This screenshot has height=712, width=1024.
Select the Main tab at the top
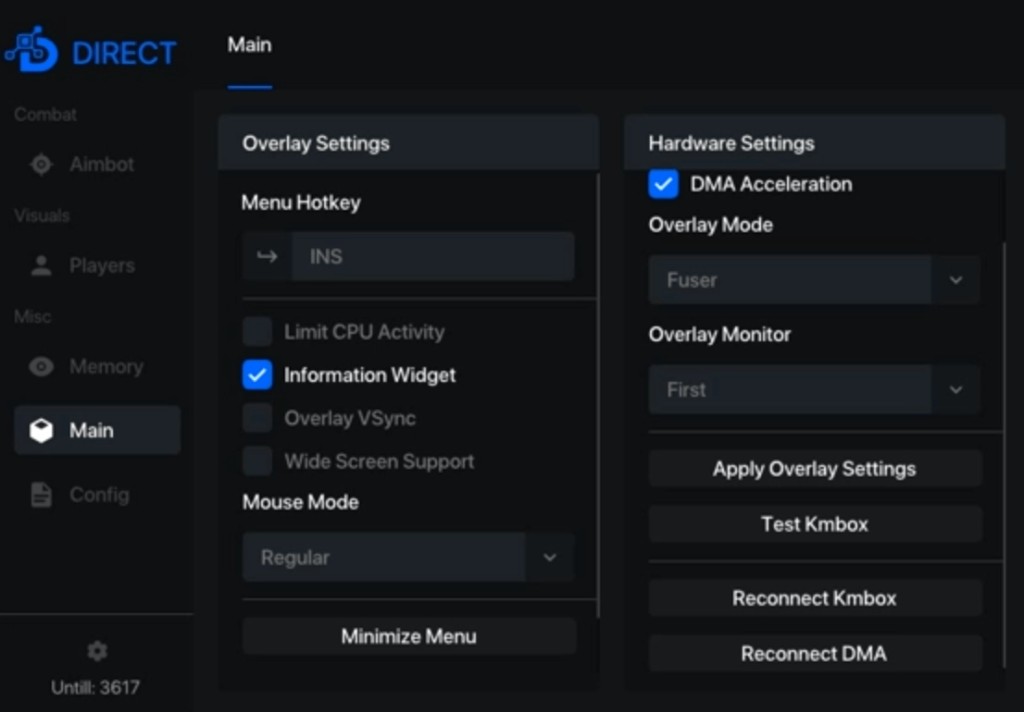click(x=249, y=46)
